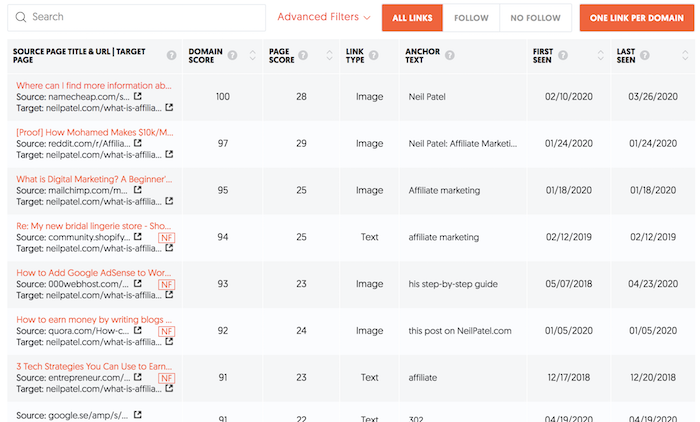This screenshot has height=422, width=700.
Task: Click NF badge in entrepreneur.com row
Action: (x=167, y=378)
